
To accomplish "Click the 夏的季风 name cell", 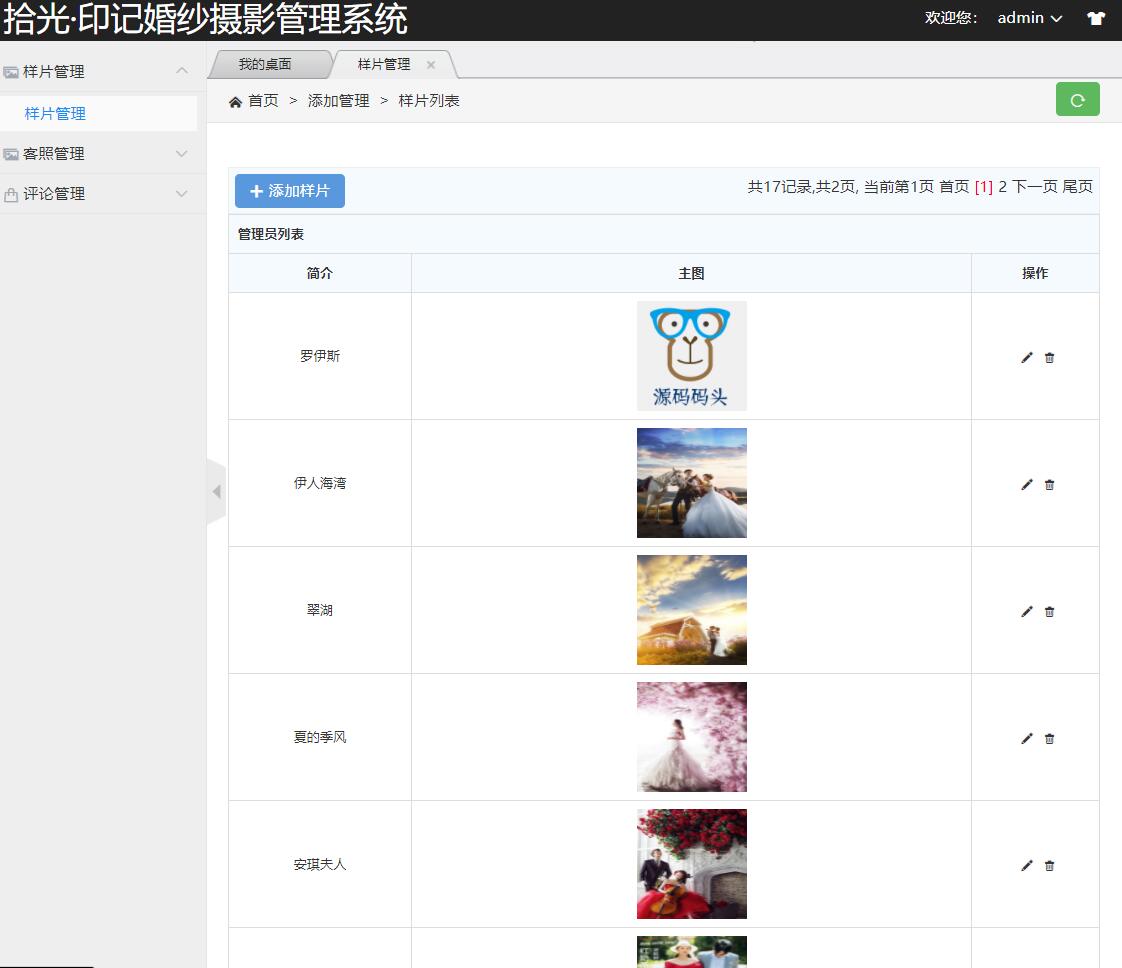I will tap(320, 737).
